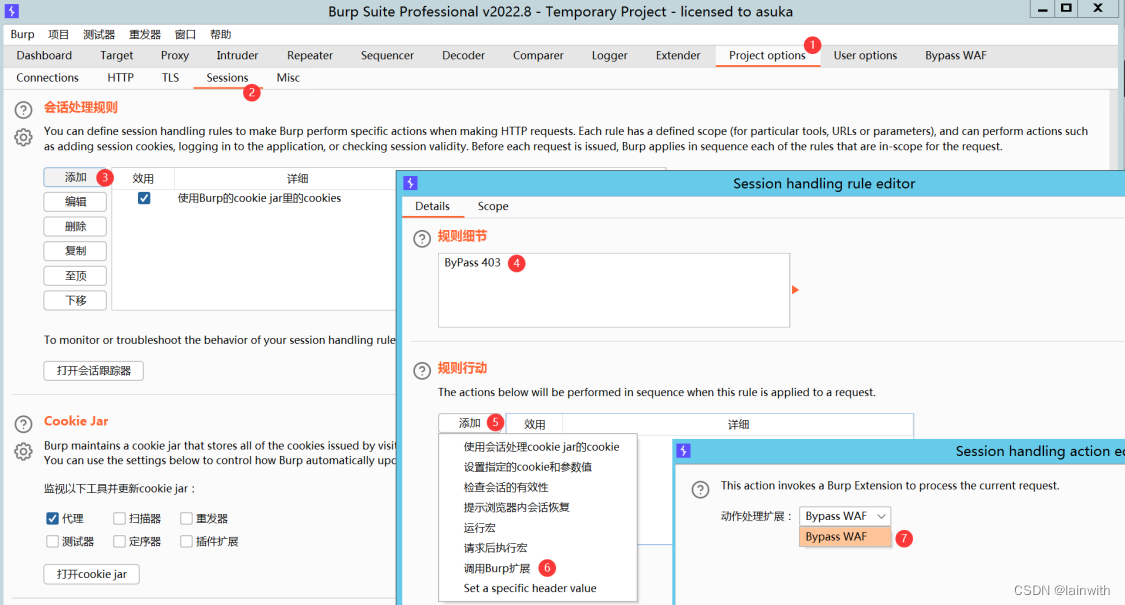Open the Misc sub-tab
This screenshot has width=1125, height=605.
pos(288,78)
